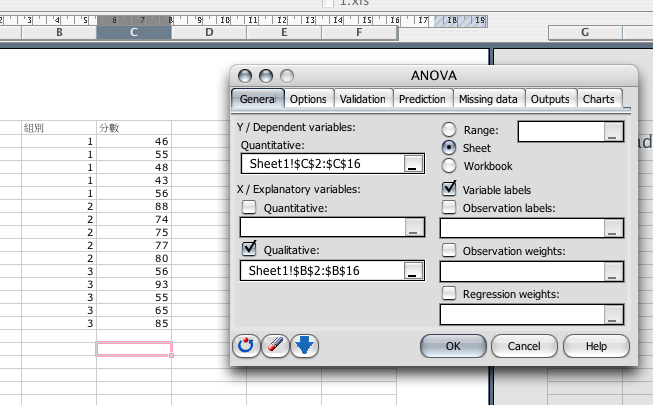Select column B header in spreadsheet
653x405 pixels.
[x=59, y=32]
